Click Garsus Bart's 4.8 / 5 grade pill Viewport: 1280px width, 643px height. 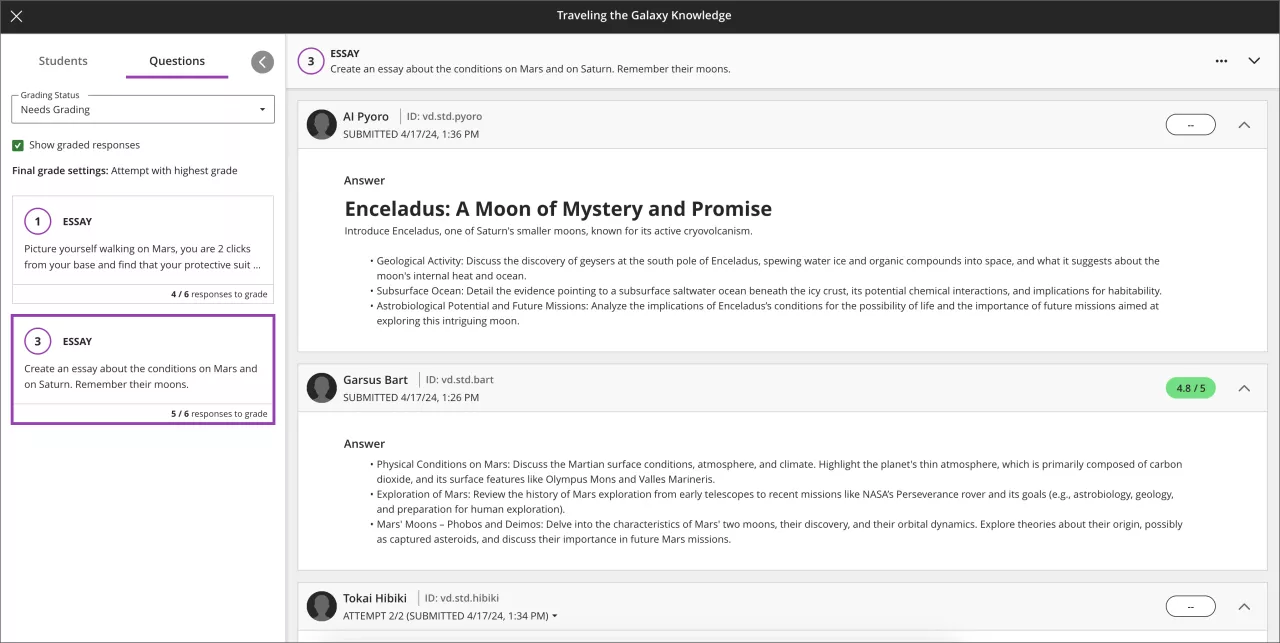[1190, 388]
